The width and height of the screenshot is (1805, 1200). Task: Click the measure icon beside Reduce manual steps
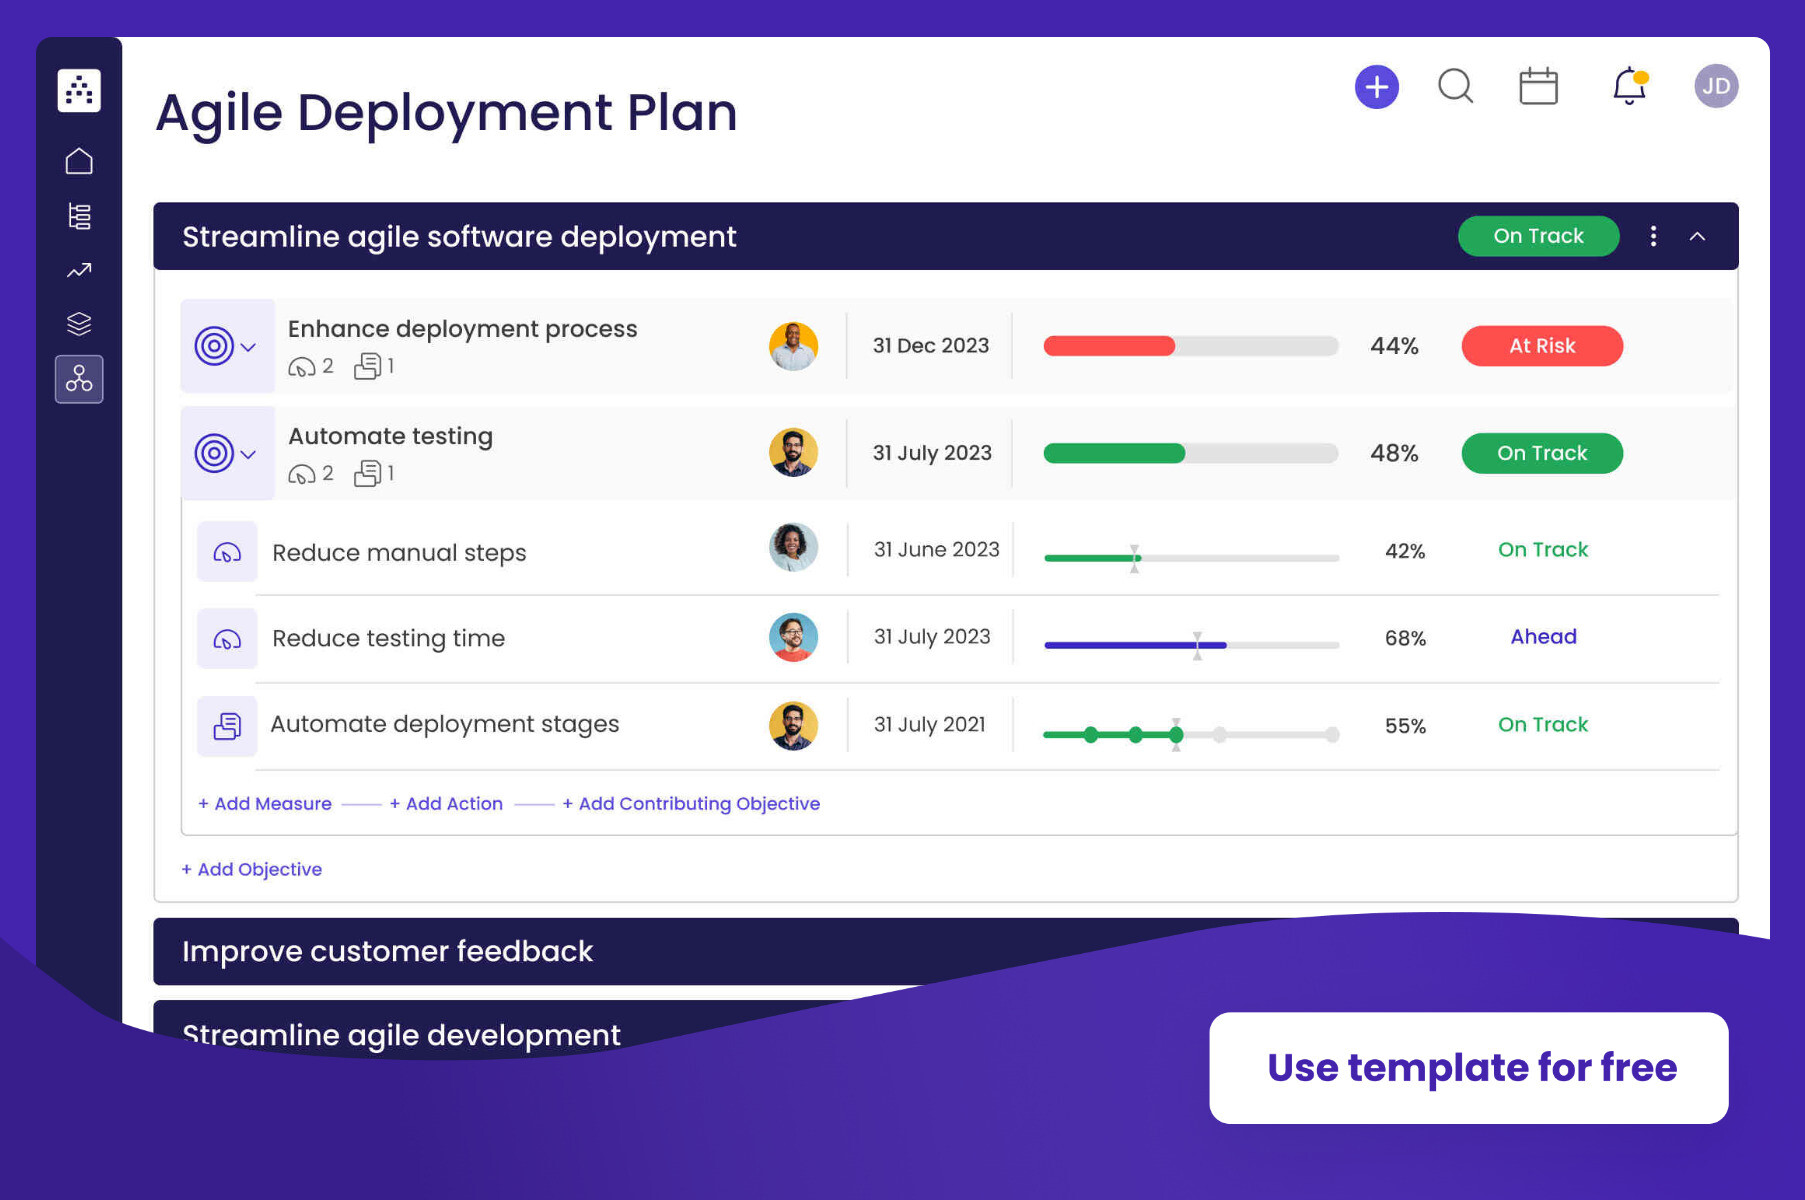[x=227, y=551]
